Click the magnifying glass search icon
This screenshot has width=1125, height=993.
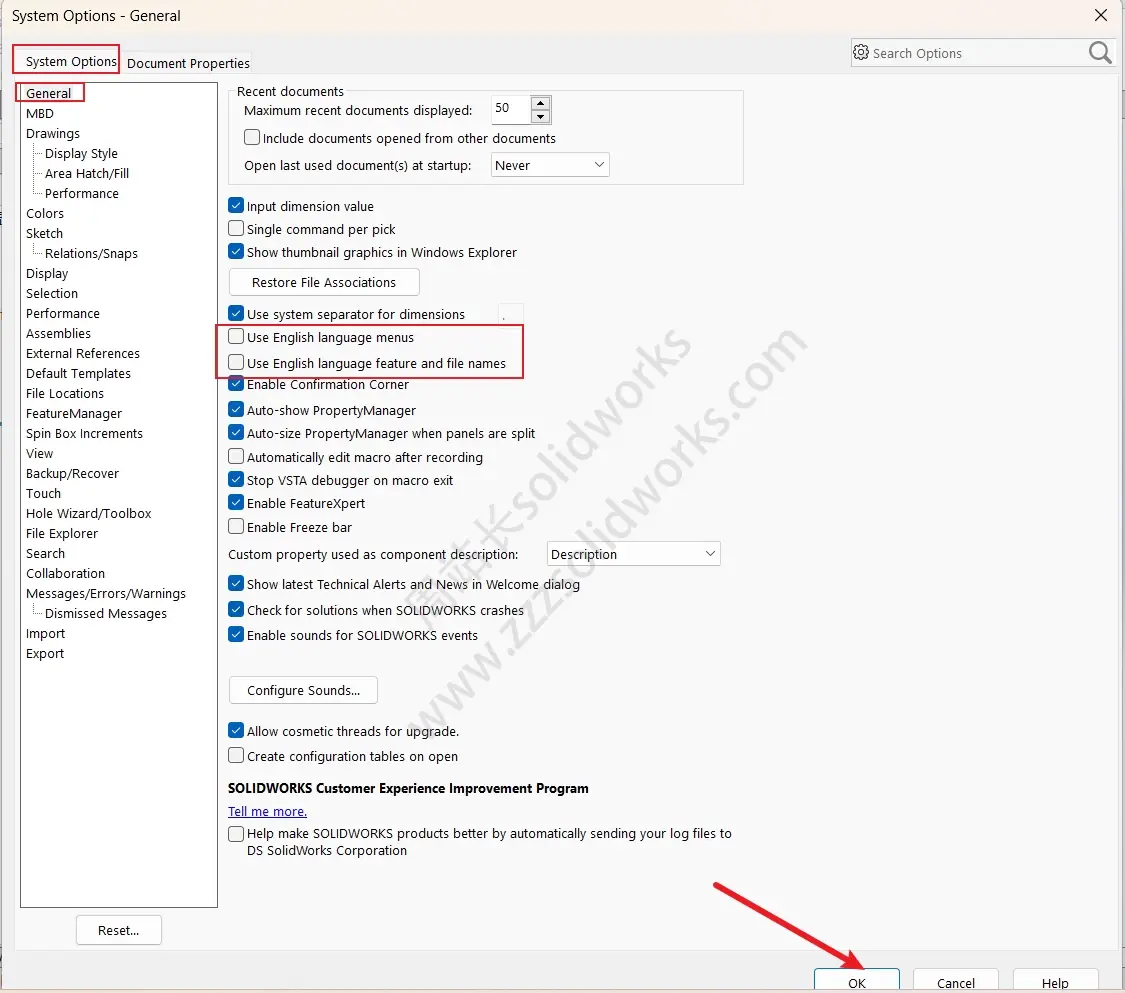(1099, 52)
